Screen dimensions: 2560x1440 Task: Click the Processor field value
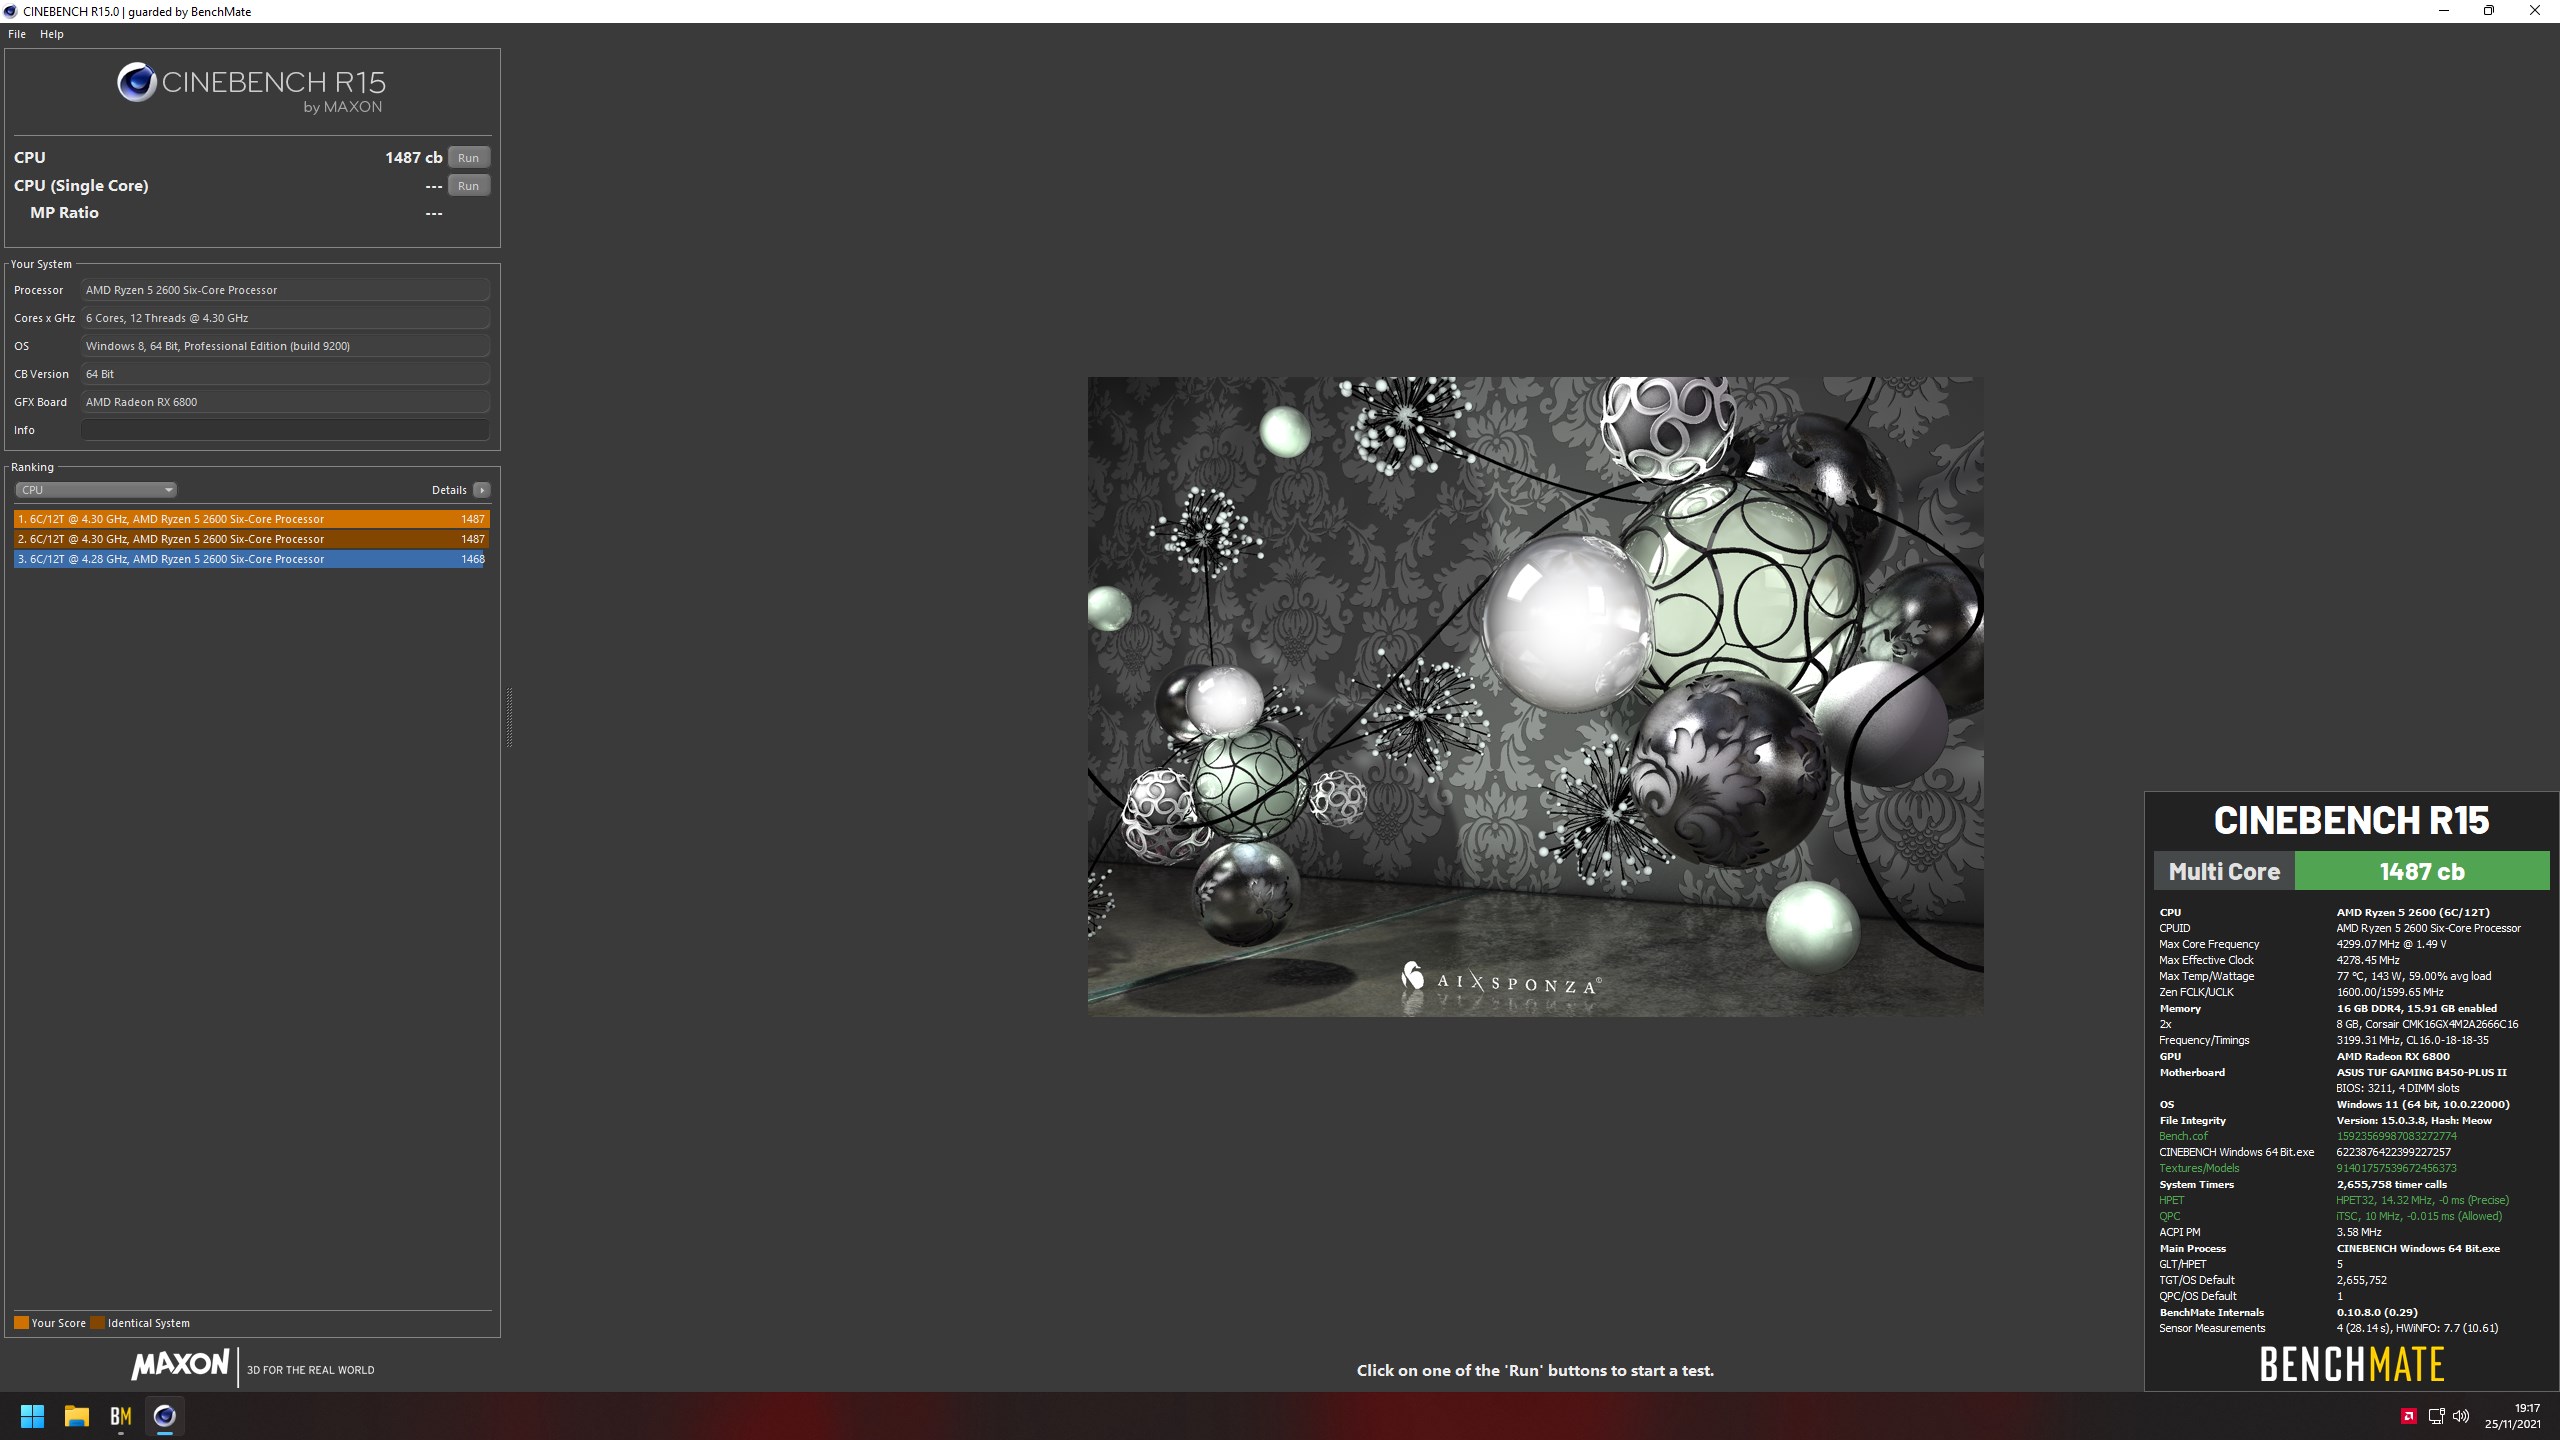(x=285, y=290)
